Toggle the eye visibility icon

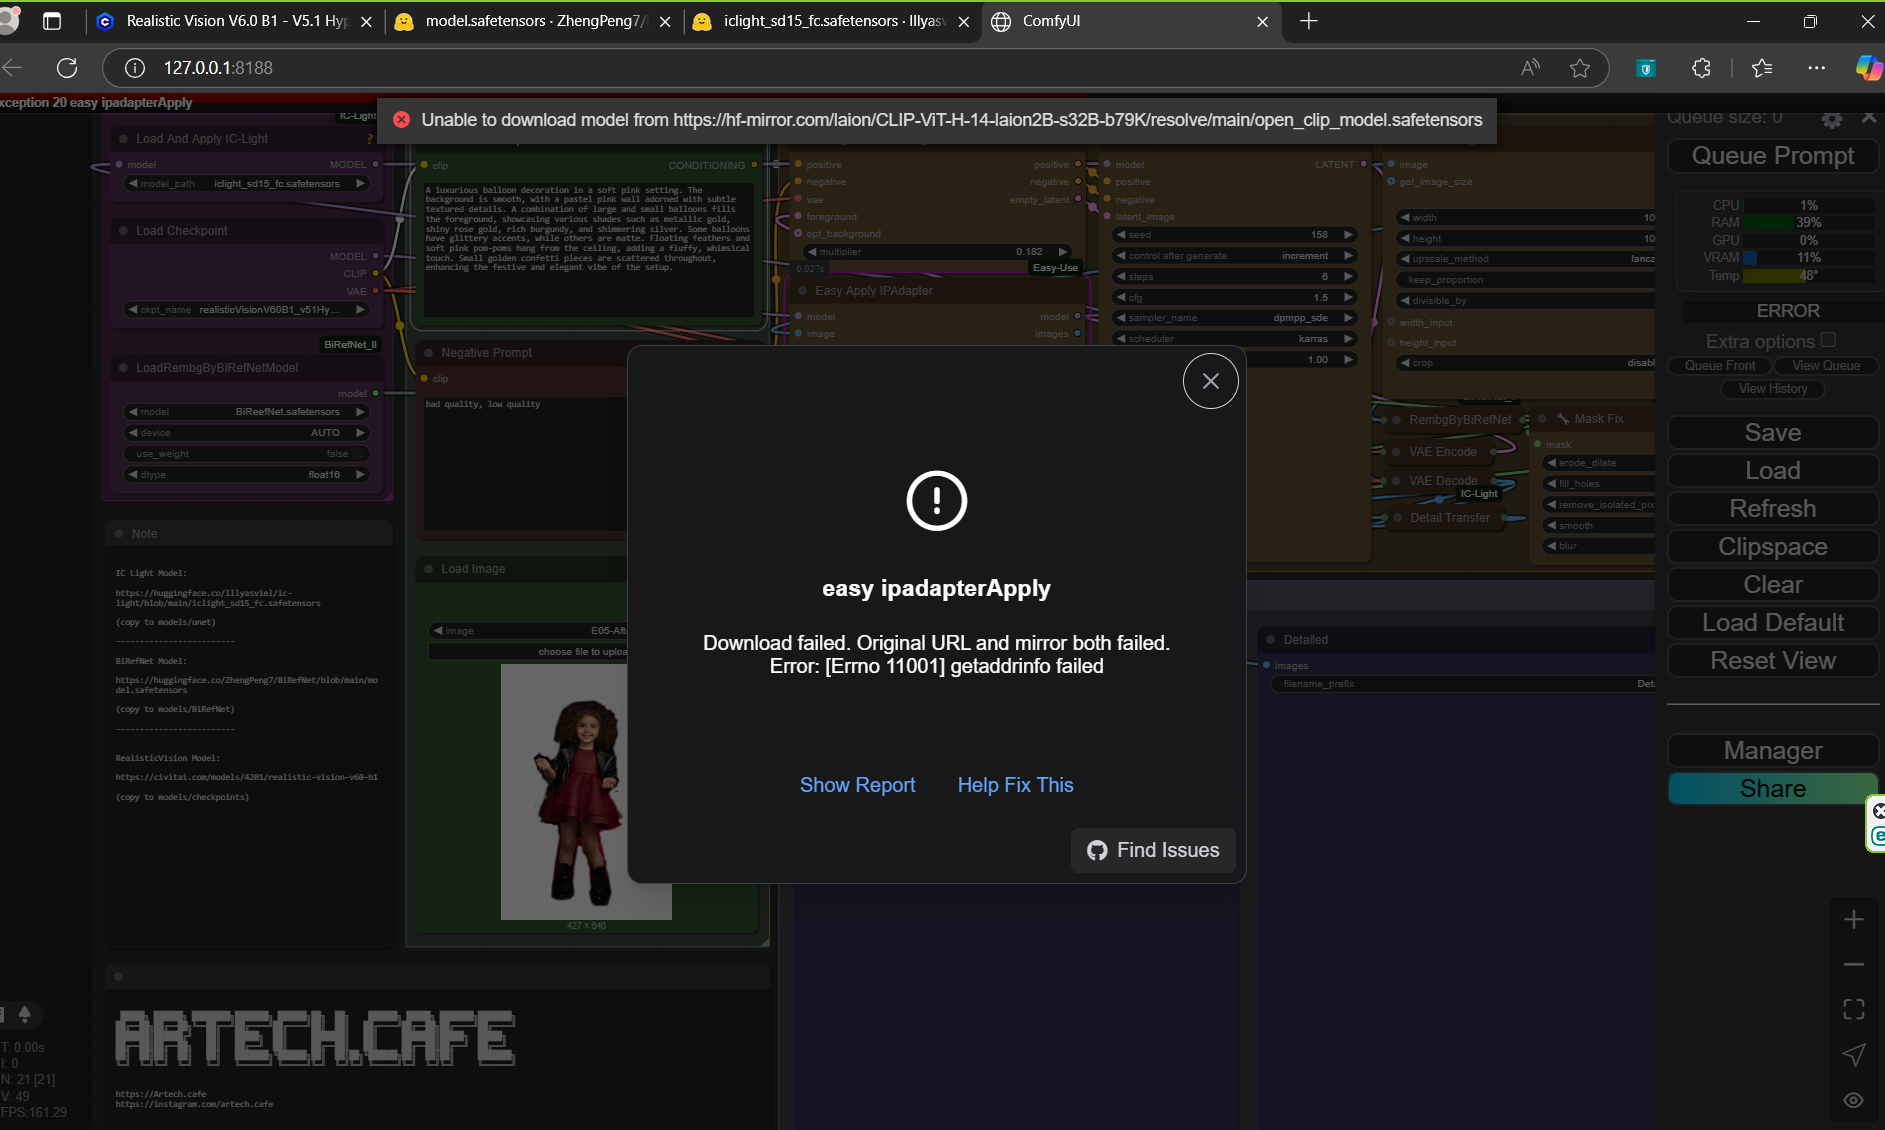1853,1100
